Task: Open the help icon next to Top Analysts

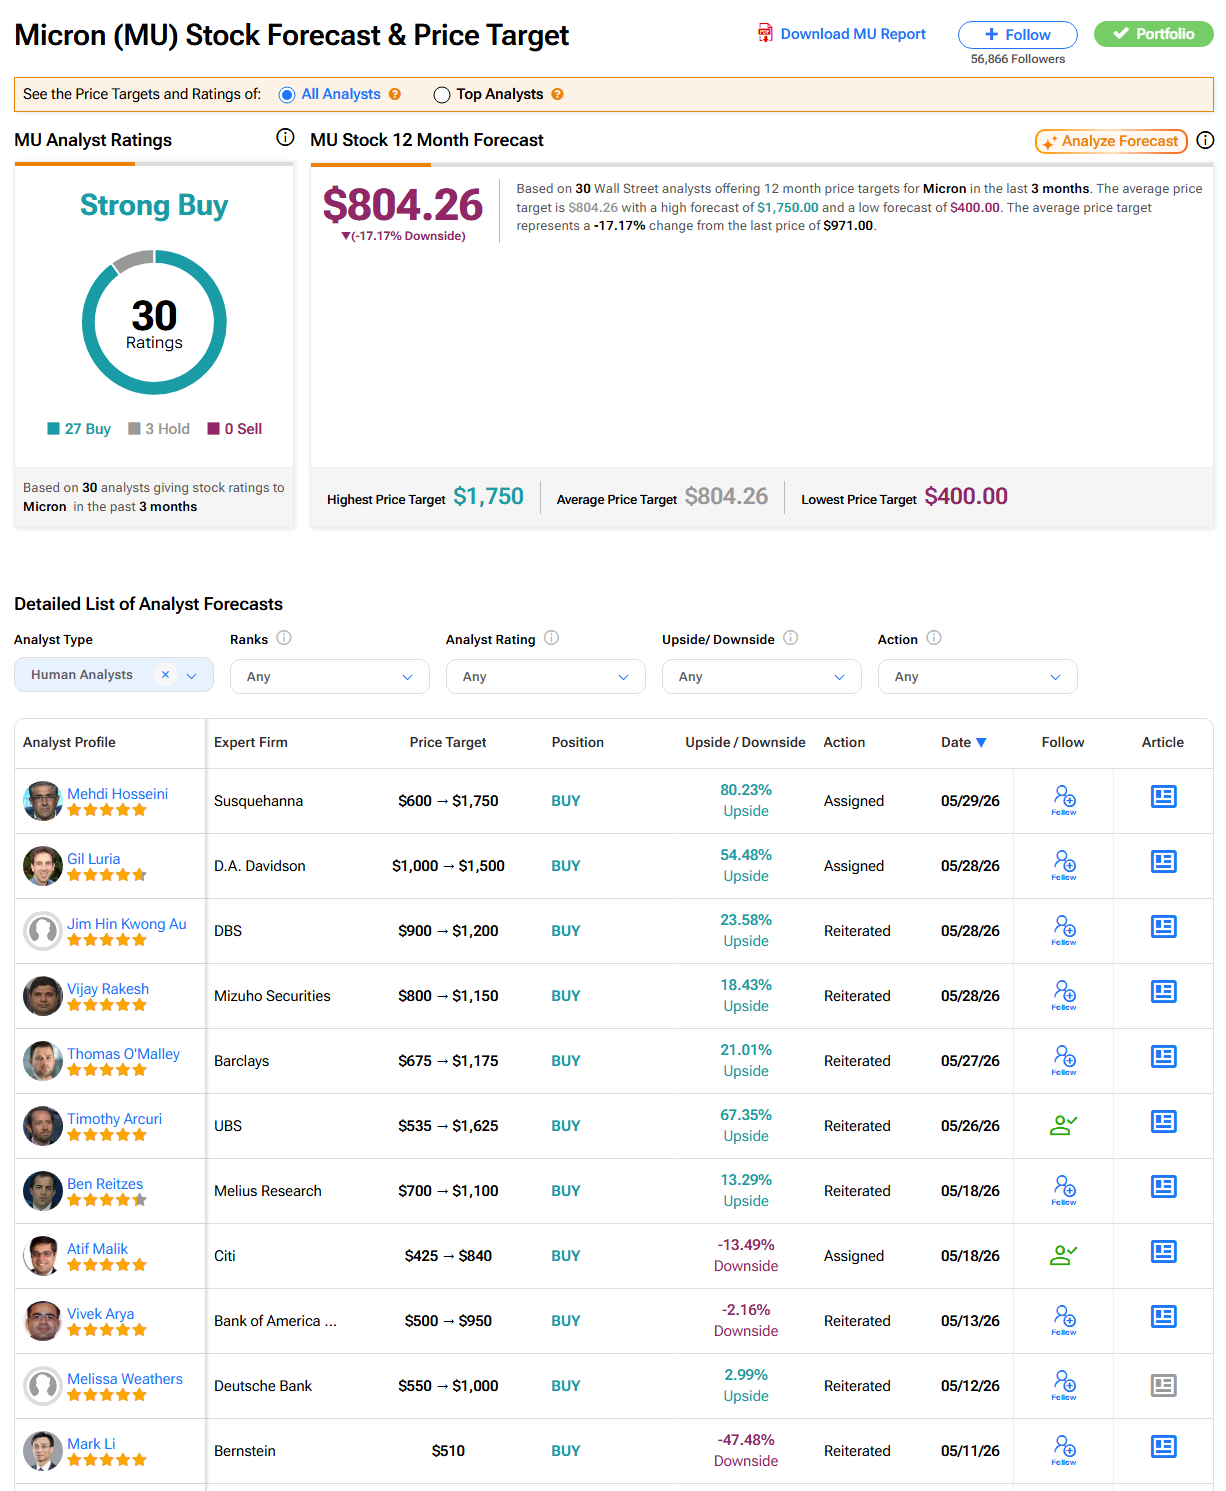Action: click(x=558, y=94)
